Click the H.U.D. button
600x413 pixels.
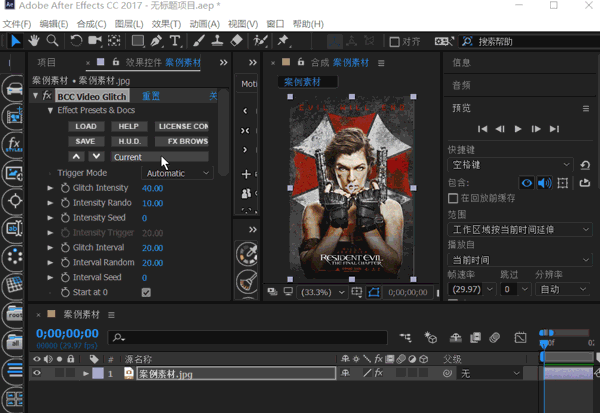129,141
